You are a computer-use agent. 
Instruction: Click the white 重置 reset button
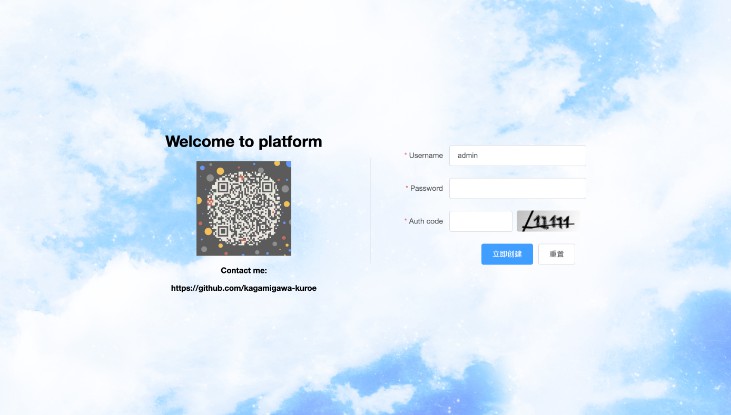pyautogui.click(x=556, y=254)
